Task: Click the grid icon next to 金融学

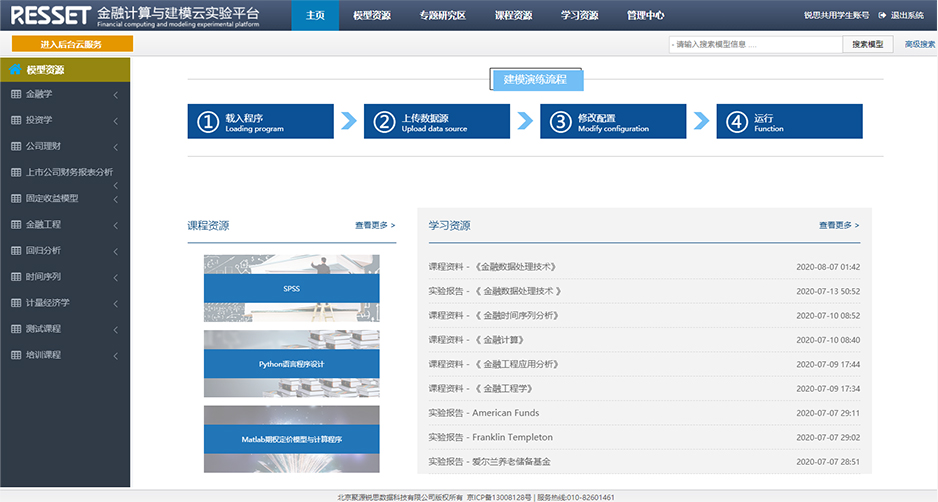Action: (15, 94)
